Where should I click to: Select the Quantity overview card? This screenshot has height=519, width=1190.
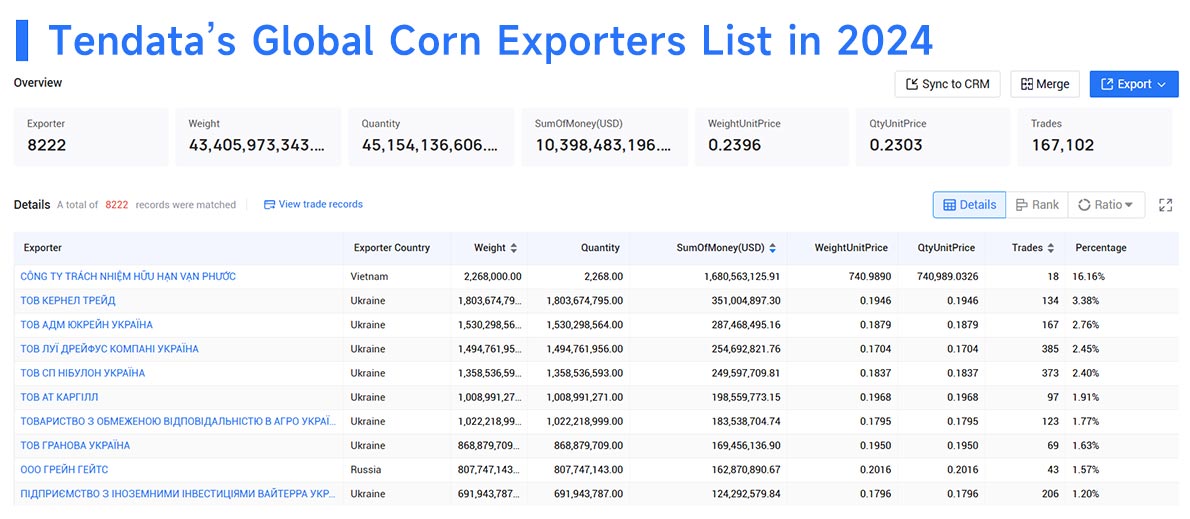pos(431,137)
